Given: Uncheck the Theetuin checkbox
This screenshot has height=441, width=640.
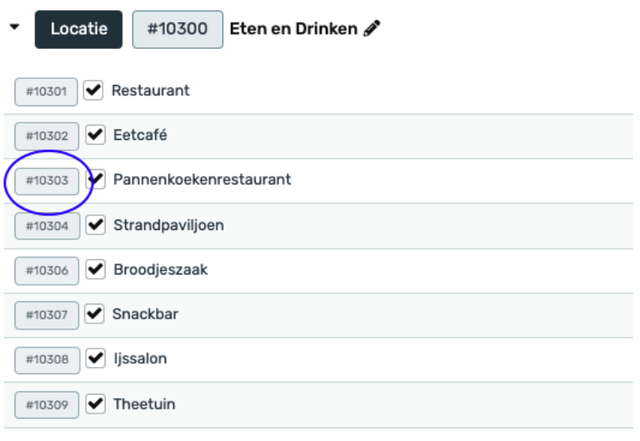Looking at the screenshot, I should pyautogui.click(x=96, y=405).
